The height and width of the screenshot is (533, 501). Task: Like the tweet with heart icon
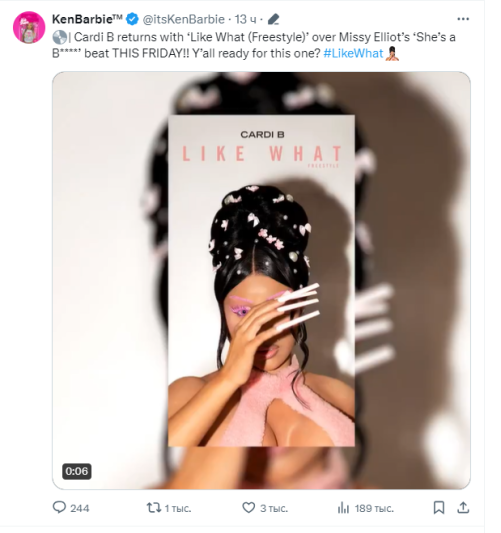(248, 508)
